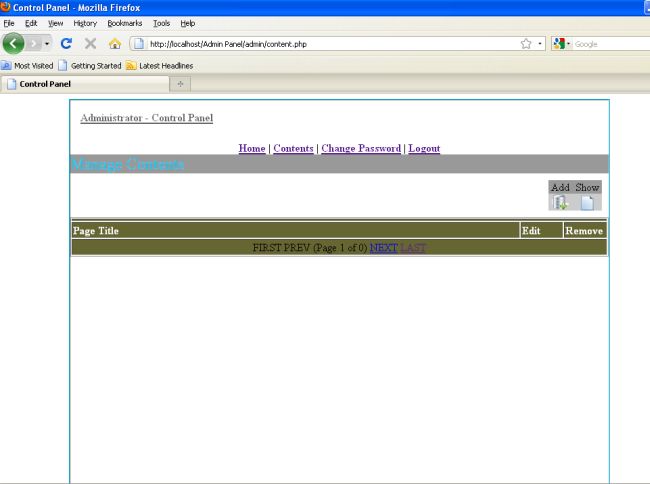Open the Bookmarks menu
The height and width of the screenshot is (484, 650).
point(125,23)
